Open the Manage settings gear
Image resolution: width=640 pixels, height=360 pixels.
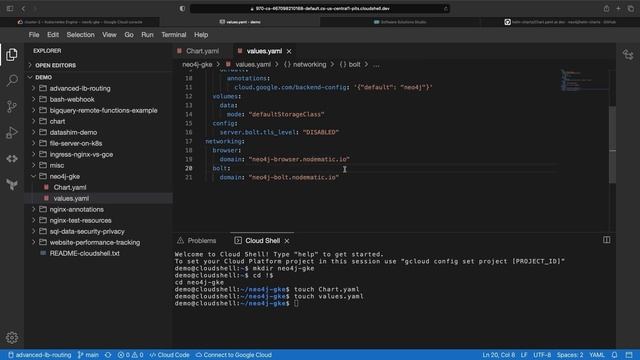(12, 338)
